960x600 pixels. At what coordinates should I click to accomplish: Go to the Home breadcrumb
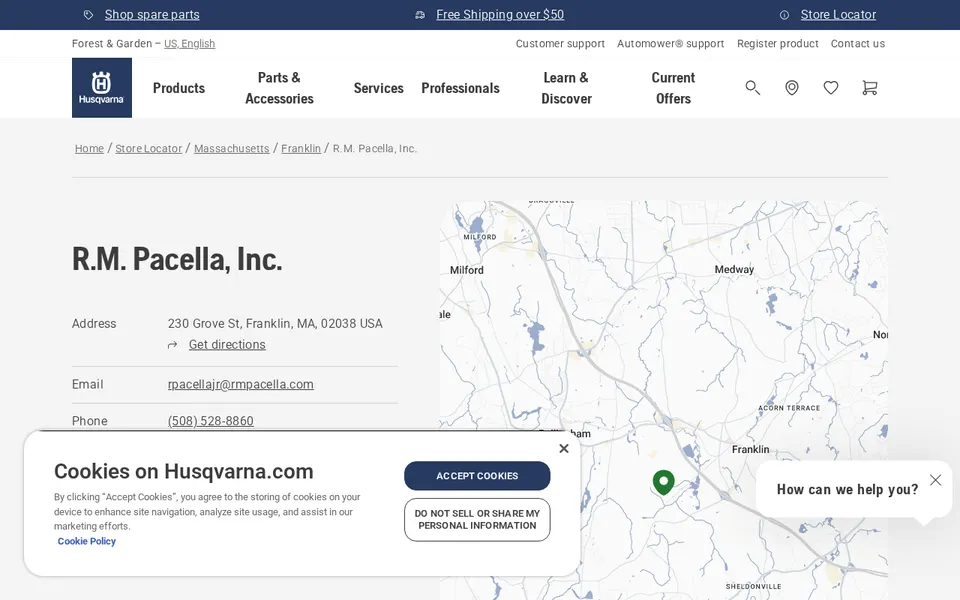click(89, 149)
